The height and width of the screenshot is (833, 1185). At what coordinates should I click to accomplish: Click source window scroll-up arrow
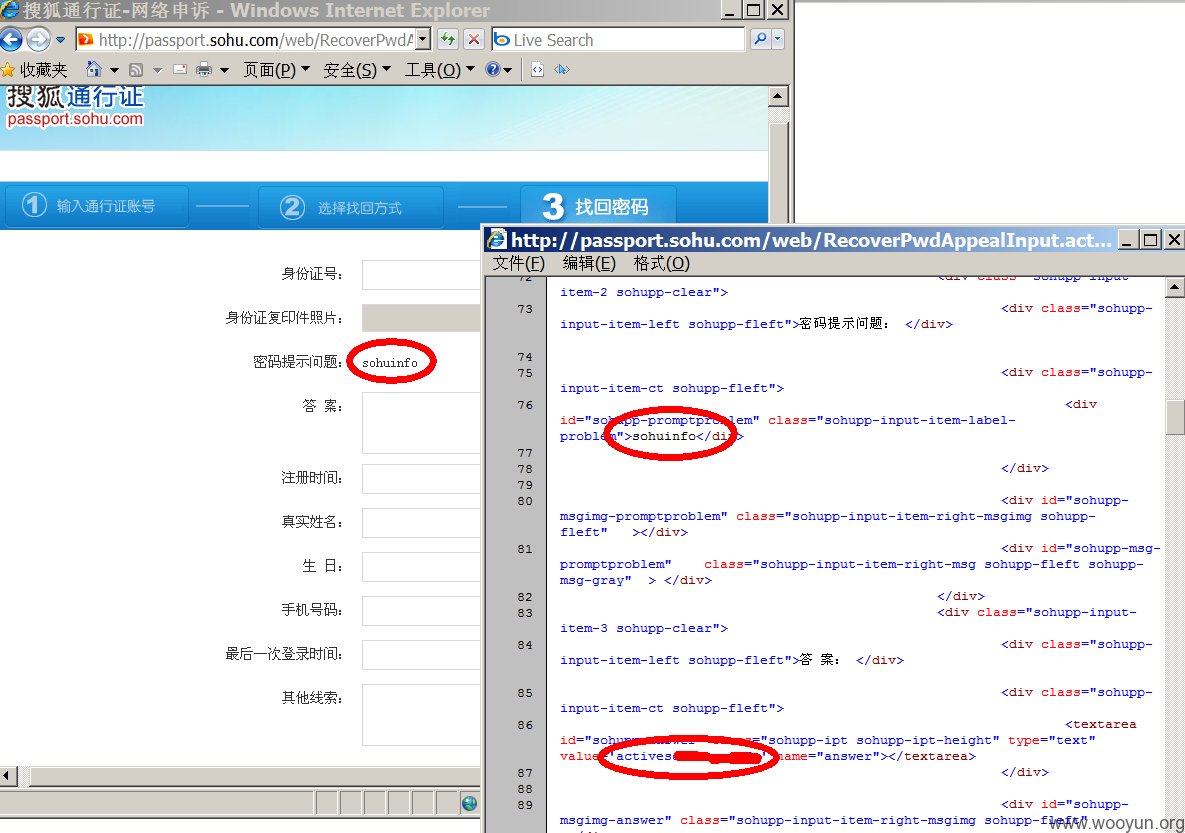1174,287
